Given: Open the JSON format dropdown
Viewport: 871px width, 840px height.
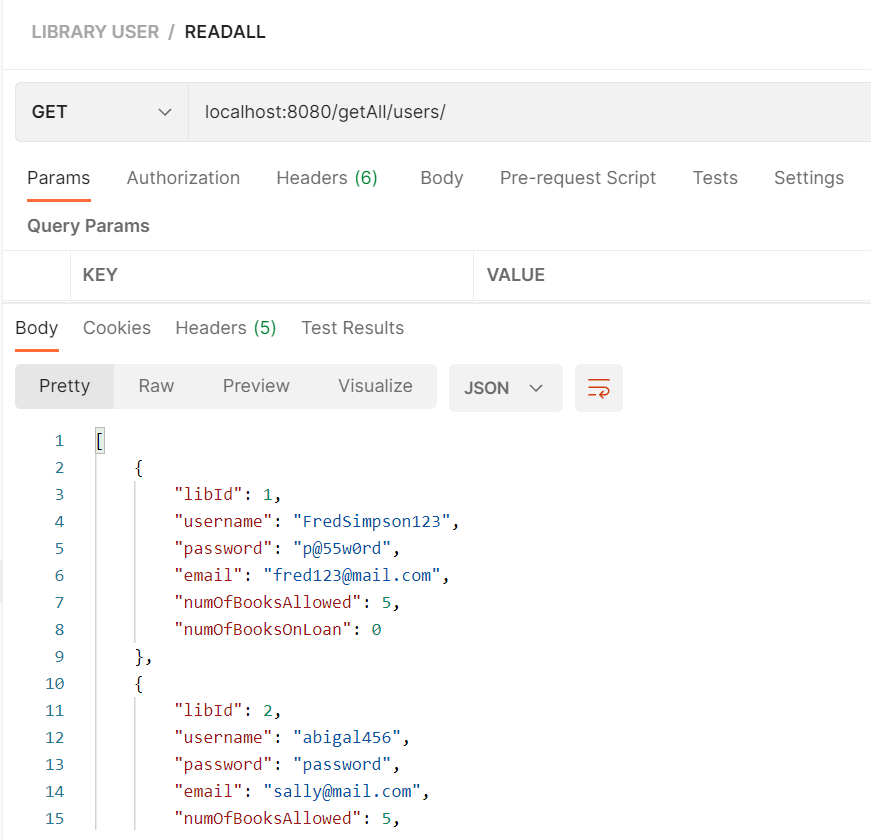Looking at the screenshot, I should point(505,388).
